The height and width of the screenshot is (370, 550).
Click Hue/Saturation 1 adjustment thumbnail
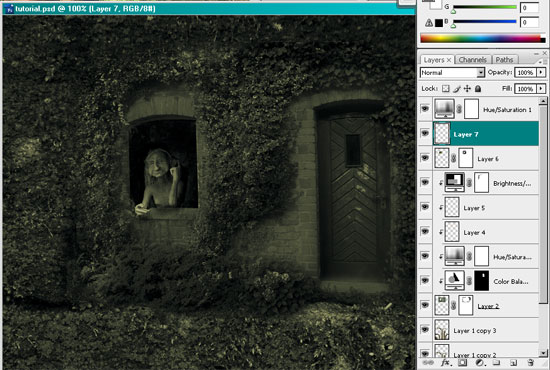pyautogui.click(x=444, y=109)
